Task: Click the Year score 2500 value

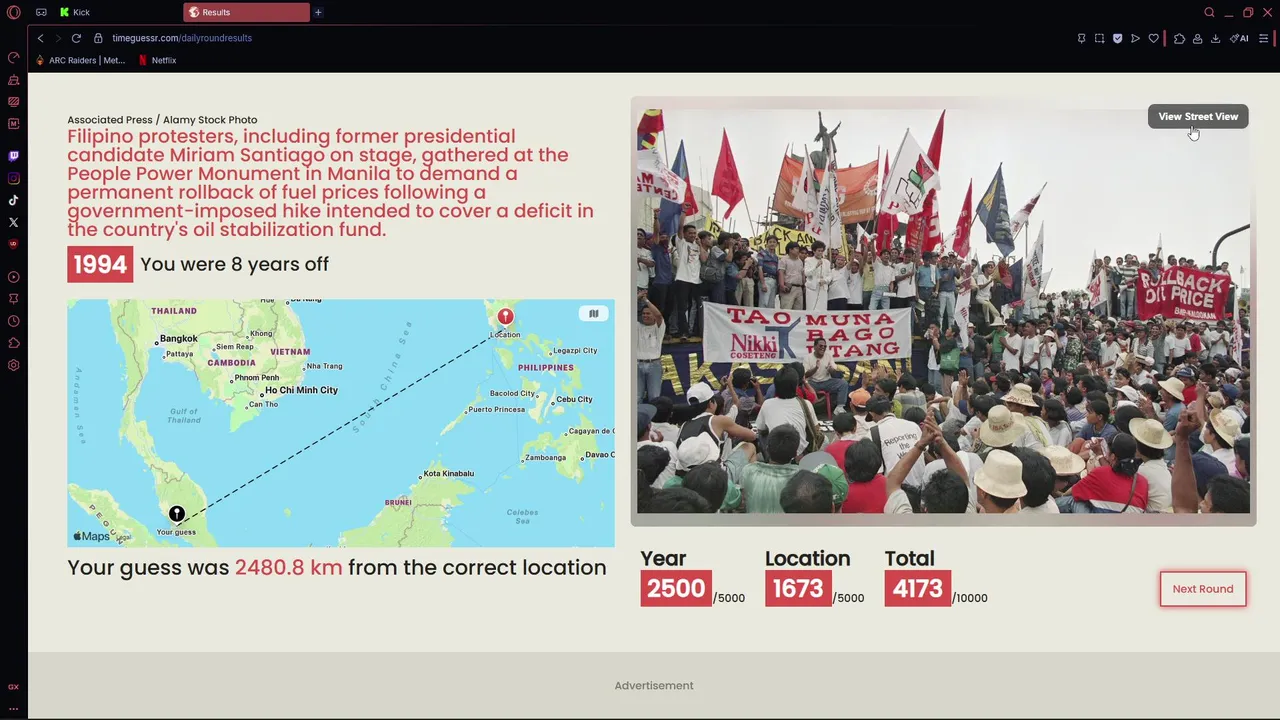Action: click(x=676, y=588)
